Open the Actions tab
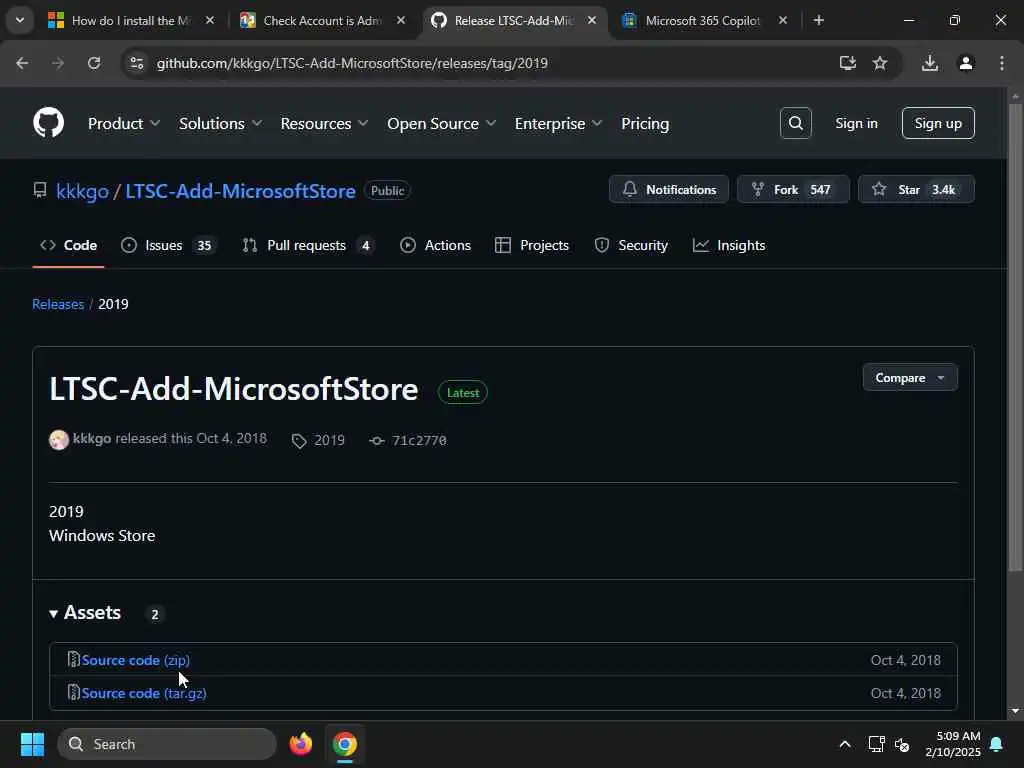 coord(435,246)
